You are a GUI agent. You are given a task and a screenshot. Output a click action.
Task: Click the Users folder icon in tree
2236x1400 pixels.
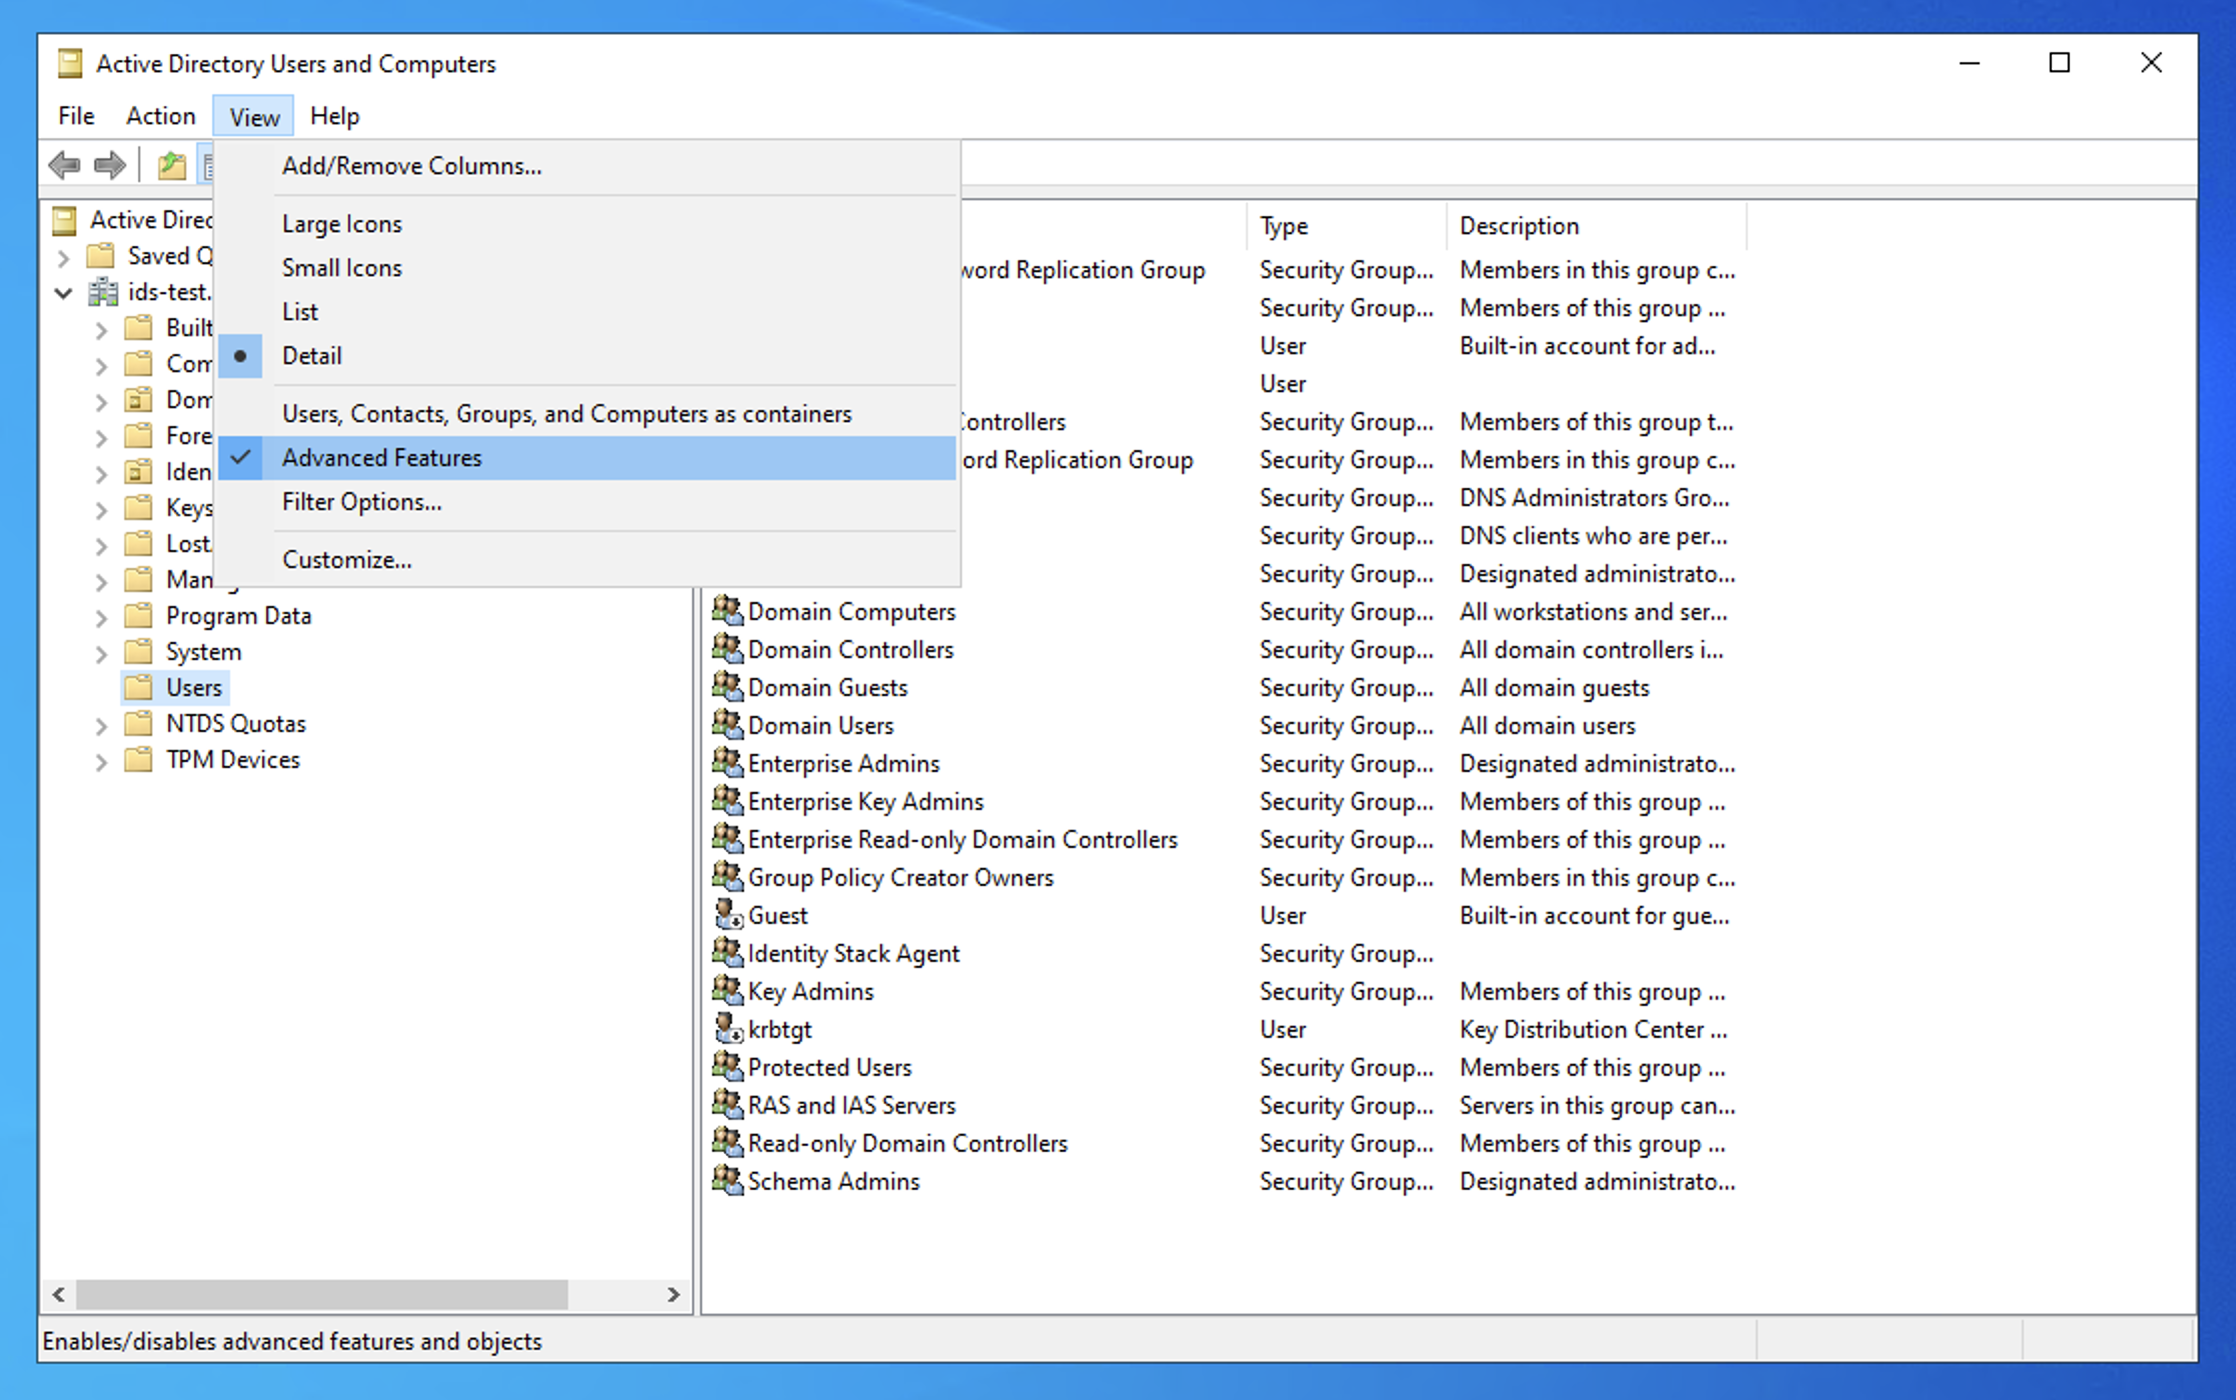[139, 687]
